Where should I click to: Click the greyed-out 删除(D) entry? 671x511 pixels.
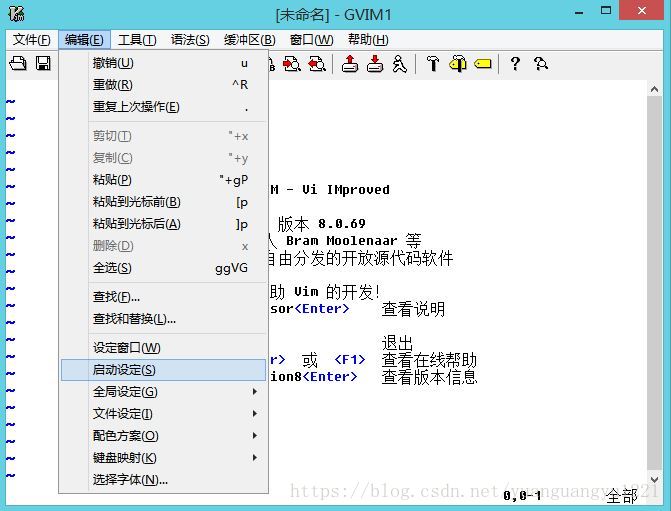163,246
